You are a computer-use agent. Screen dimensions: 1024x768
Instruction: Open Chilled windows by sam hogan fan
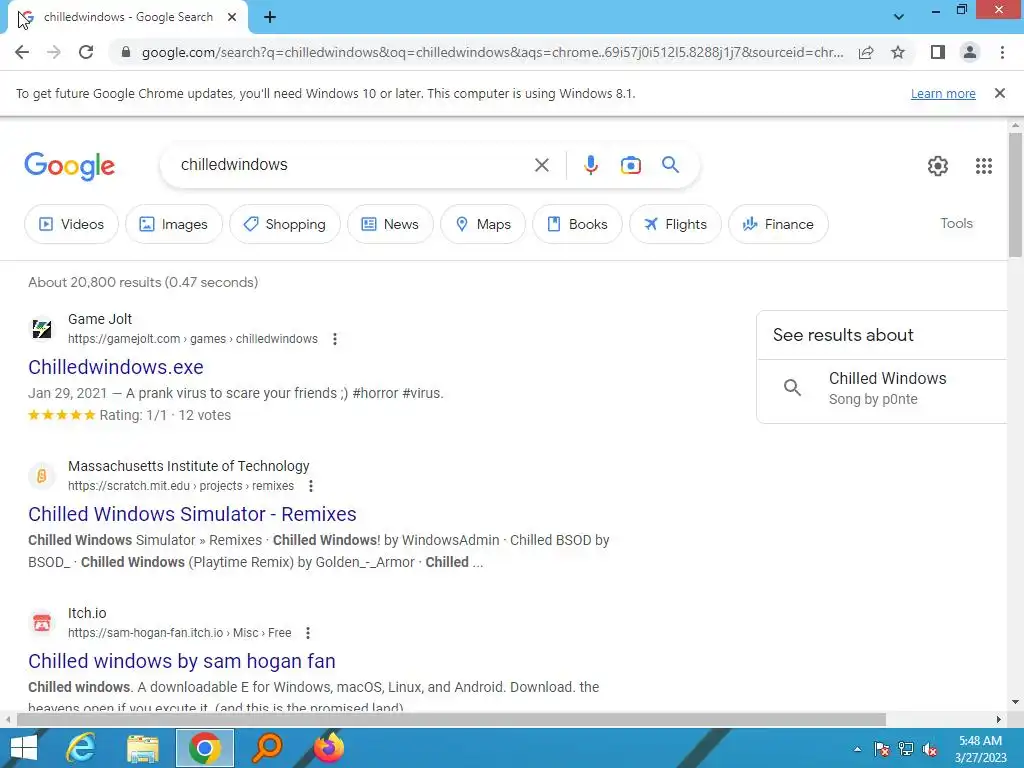(x=182, y=661)
